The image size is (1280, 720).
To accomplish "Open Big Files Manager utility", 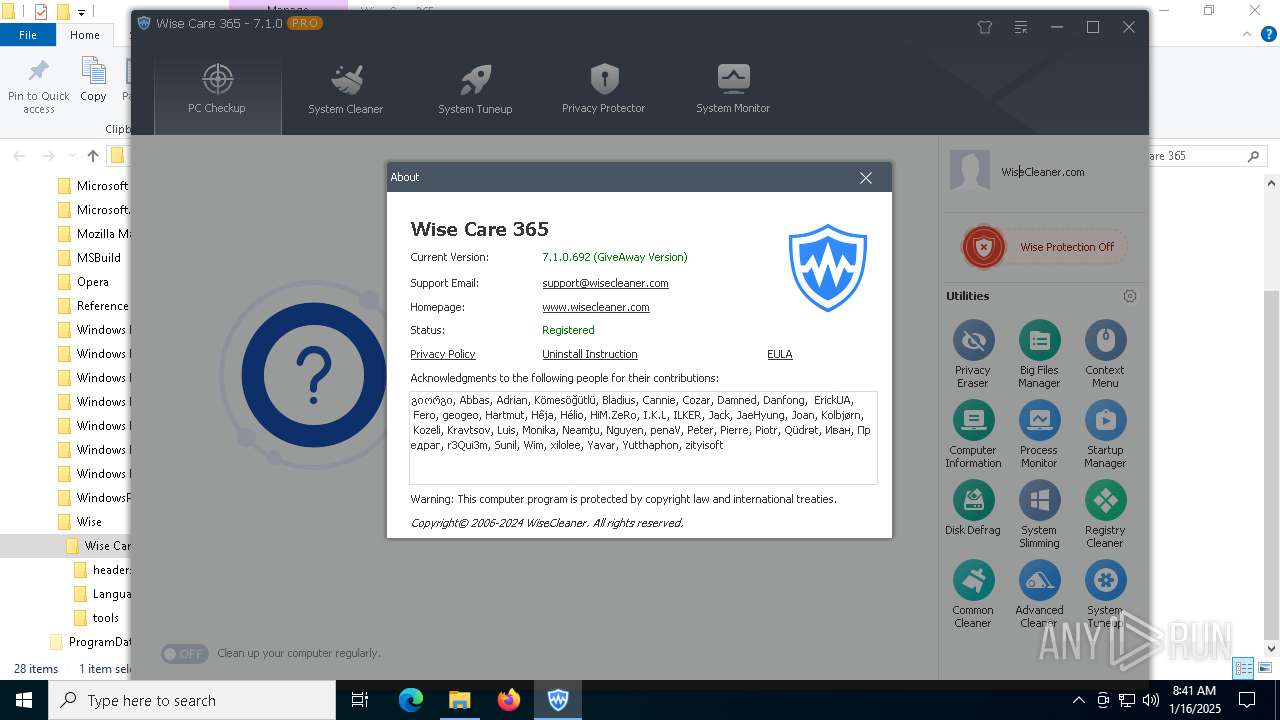I will (x=1039, y=354).
